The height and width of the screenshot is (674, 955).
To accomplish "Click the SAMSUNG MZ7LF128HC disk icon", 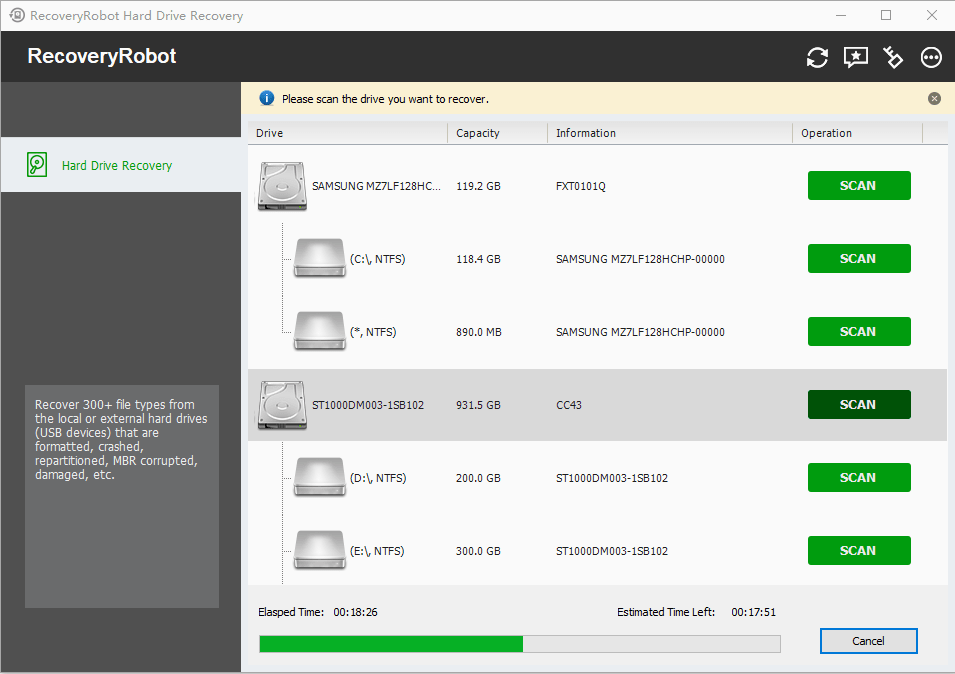I will click(282, 186).
